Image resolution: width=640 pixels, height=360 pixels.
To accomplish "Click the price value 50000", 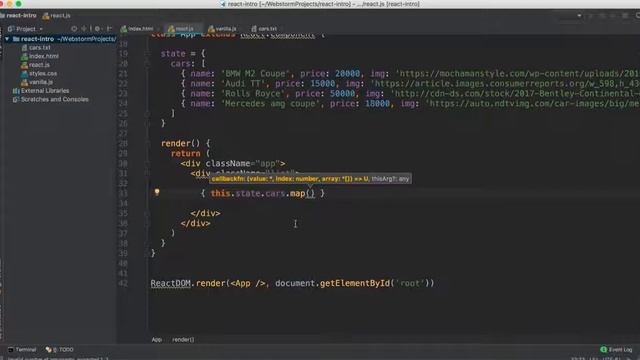I will pyautogui.click(x=342, y=94).
